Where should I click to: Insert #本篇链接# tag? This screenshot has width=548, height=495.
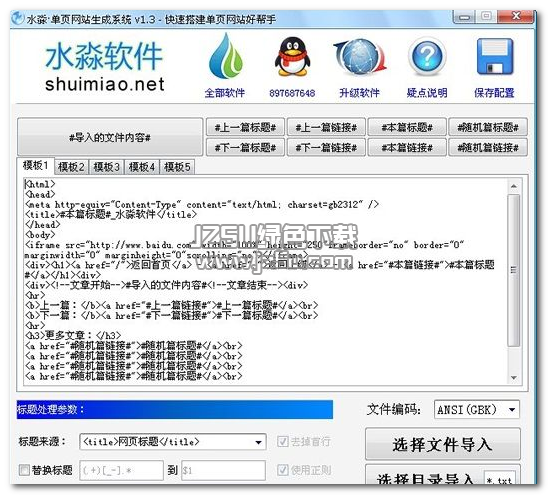407,148
